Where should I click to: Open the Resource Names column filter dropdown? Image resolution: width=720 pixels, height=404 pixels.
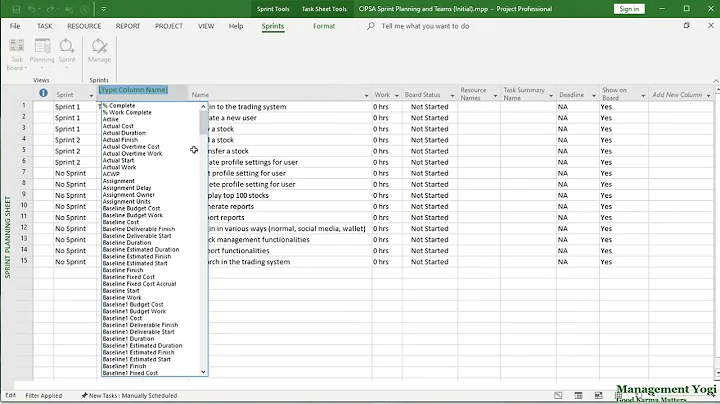click(x=495, y=95)
